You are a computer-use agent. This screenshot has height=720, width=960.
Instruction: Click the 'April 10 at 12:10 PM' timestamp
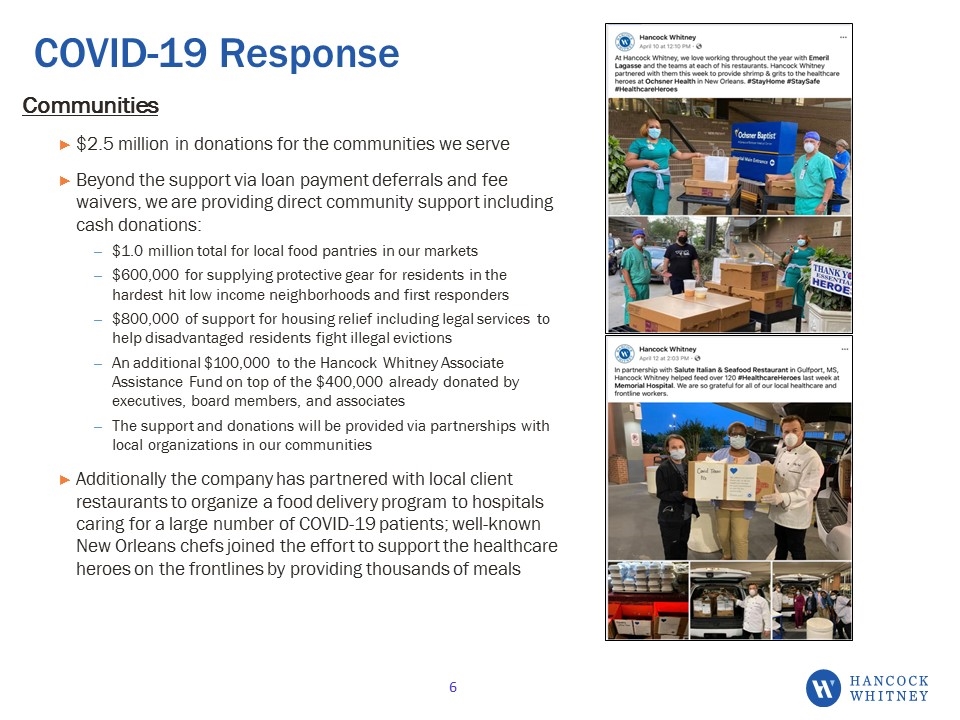(x=666, y=46)
